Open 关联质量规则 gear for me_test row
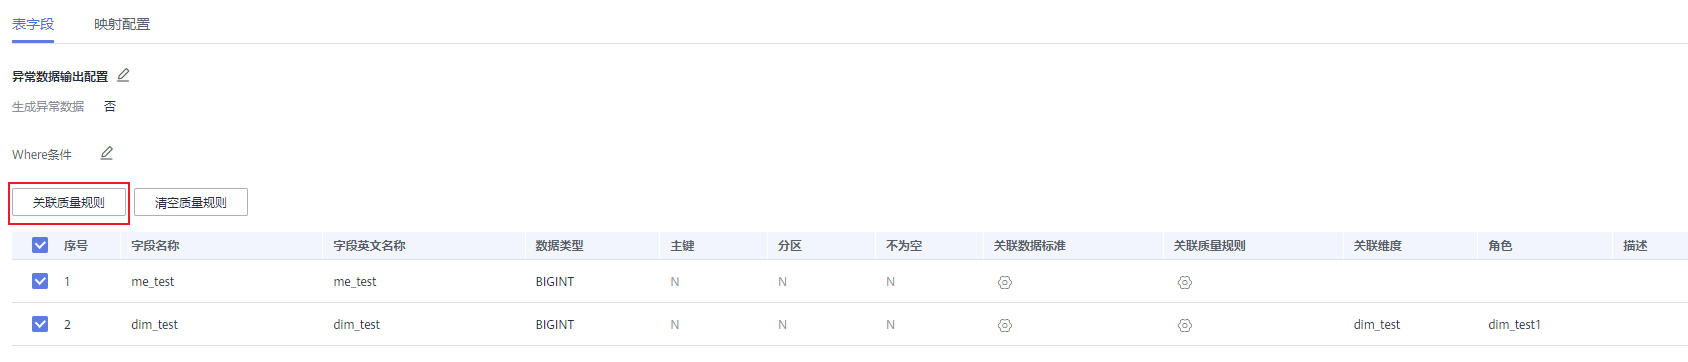This screenshot has height=362, width=1688. 1185,282
